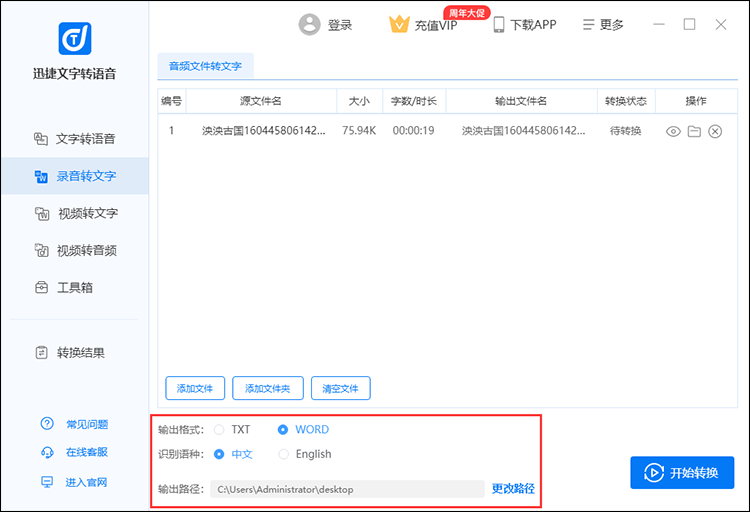The width and height of the screenshot is (750, 512).
Task: Click the 清空文件 button
Action: coord(341,388)
